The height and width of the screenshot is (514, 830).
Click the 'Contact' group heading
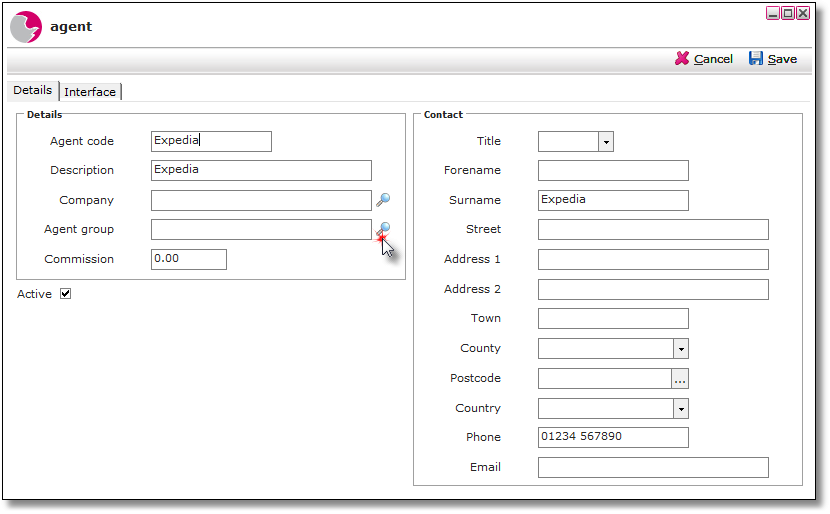pyautogui.click(x=443, y=114)
